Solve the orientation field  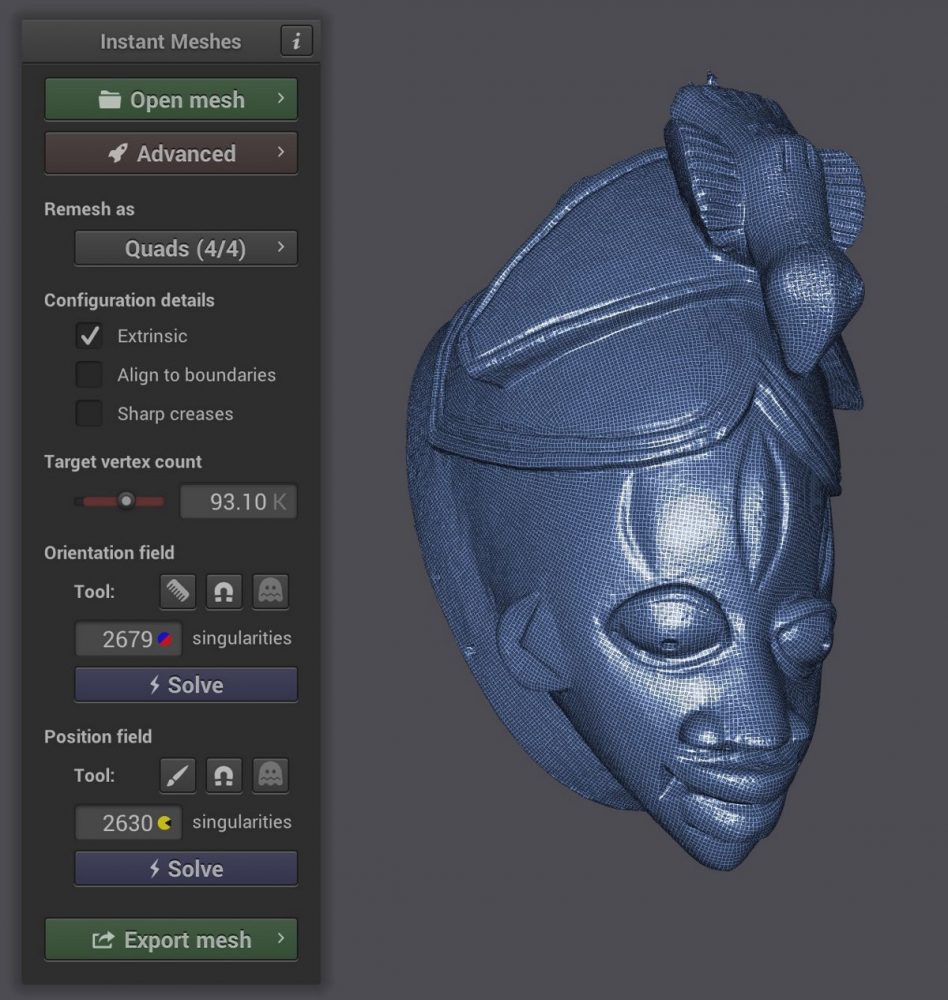click(186, 685)
